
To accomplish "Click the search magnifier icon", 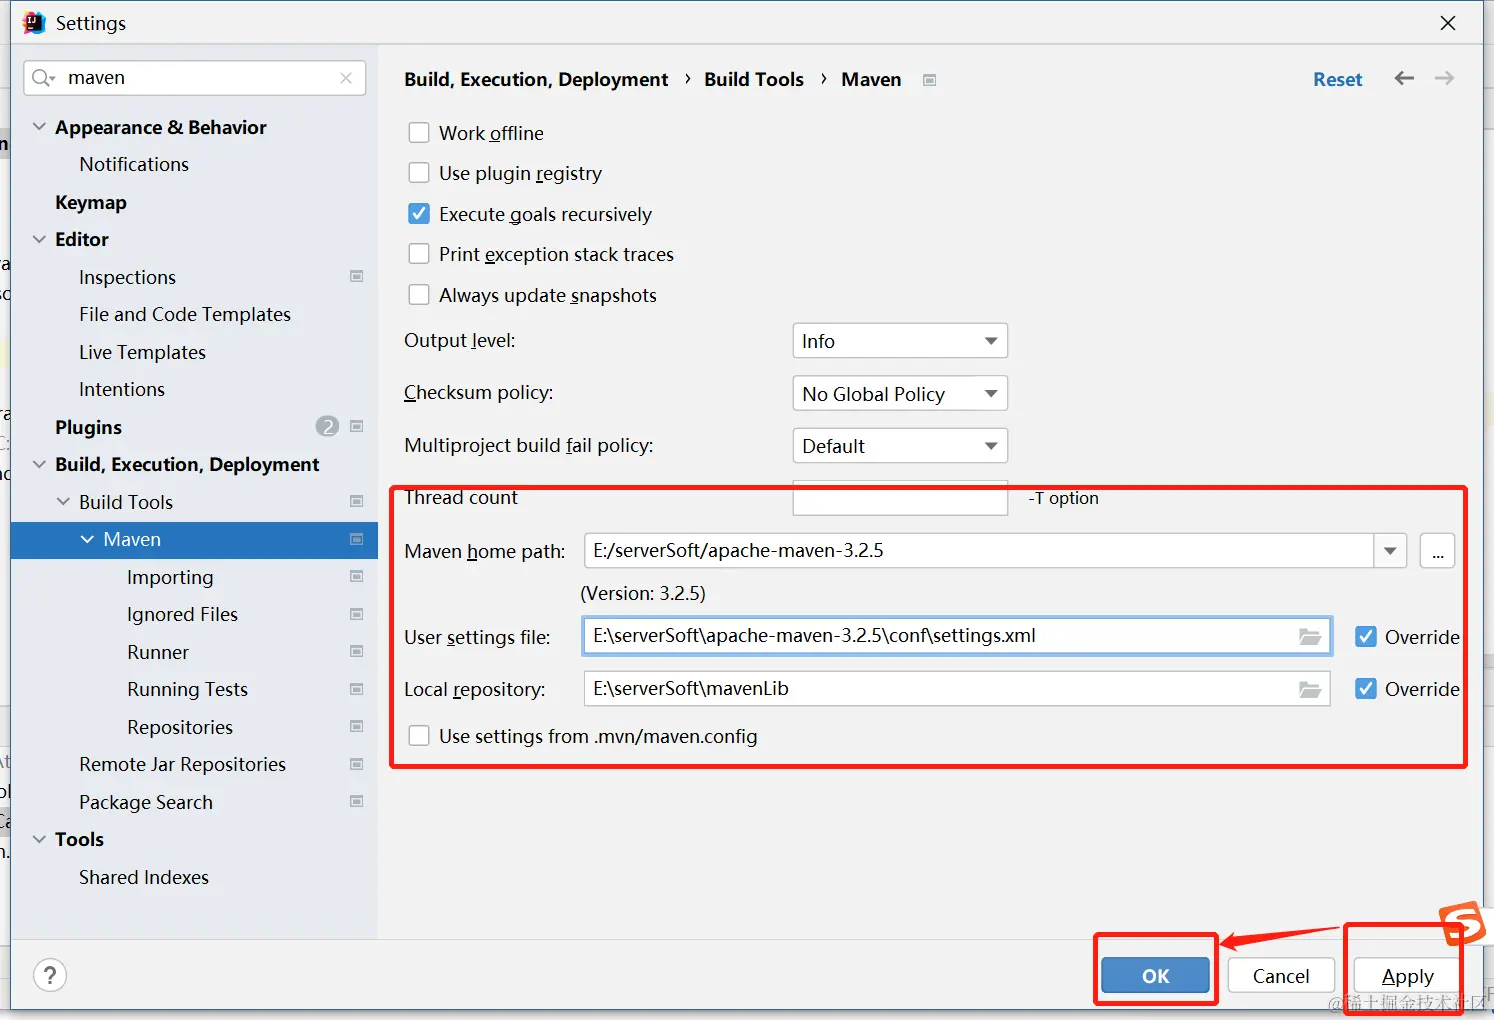I will 43,78.
